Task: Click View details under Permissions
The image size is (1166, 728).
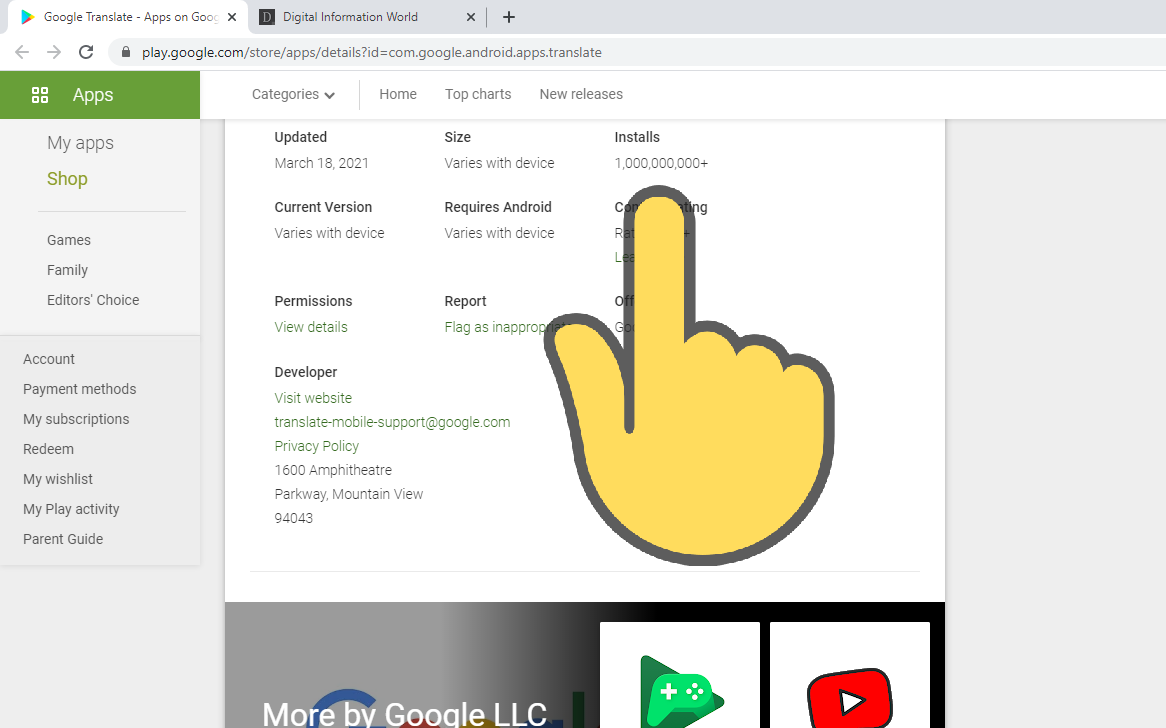Action: coord(311,327)
